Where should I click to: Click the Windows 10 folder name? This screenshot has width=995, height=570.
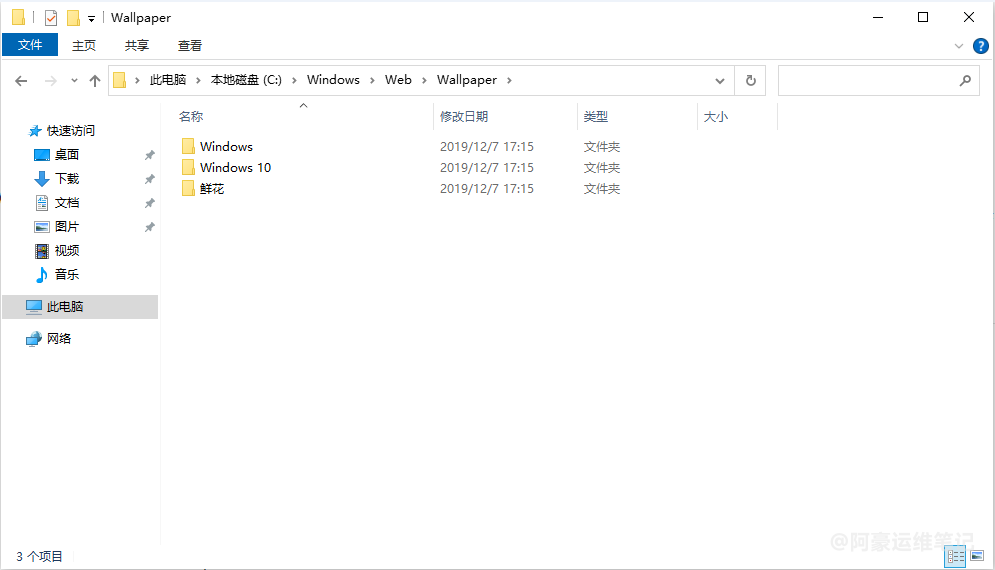pos(235,168)
